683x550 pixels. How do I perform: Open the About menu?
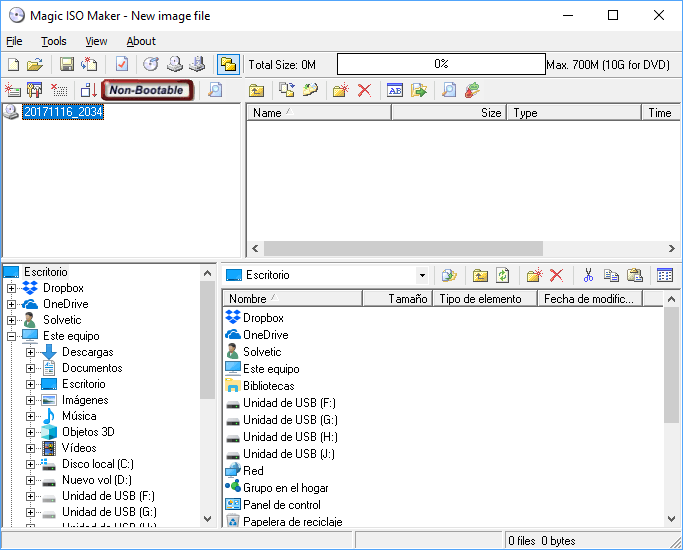pos(141,41)
